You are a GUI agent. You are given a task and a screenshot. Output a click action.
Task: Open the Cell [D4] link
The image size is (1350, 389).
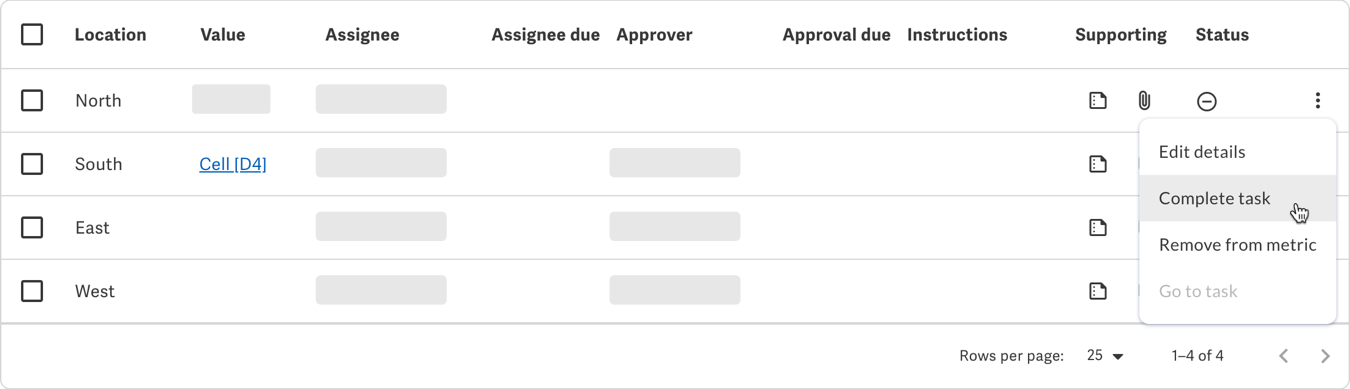tap(233, 164)
